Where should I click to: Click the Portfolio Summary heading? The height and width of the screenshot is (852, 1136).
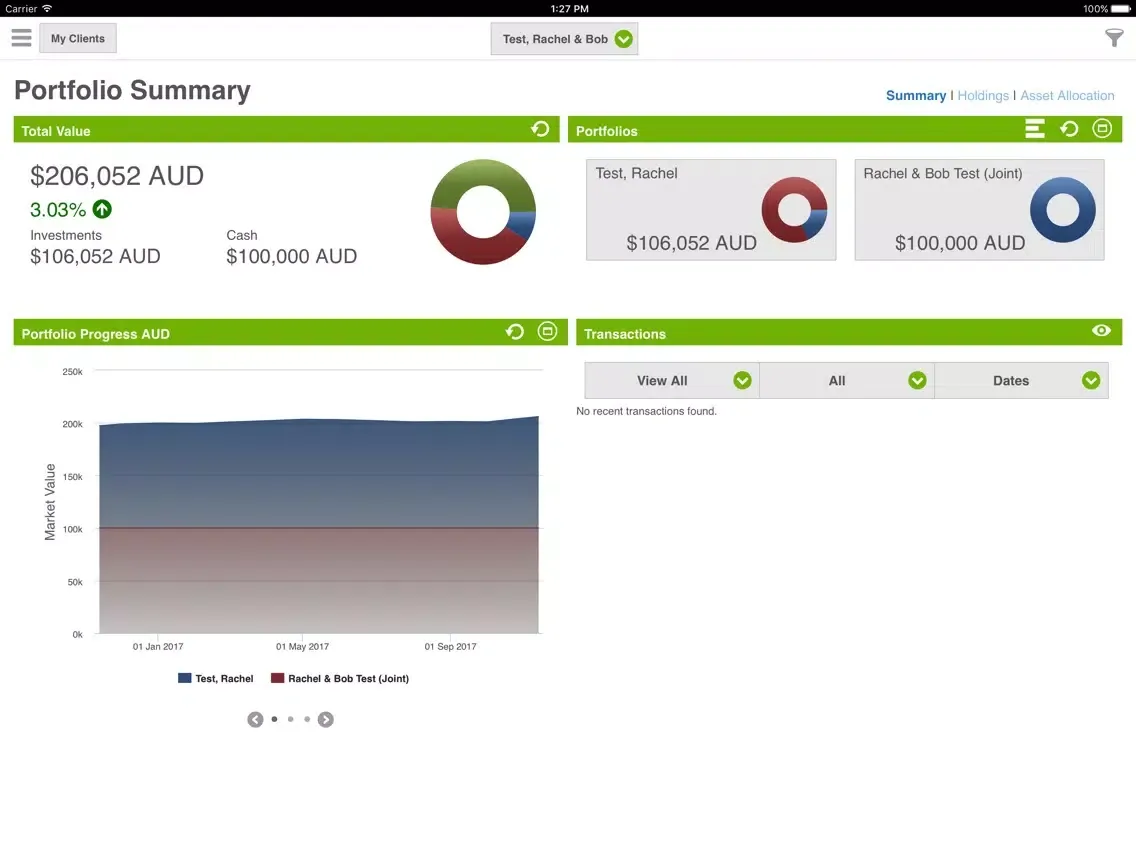pos(133,91)
